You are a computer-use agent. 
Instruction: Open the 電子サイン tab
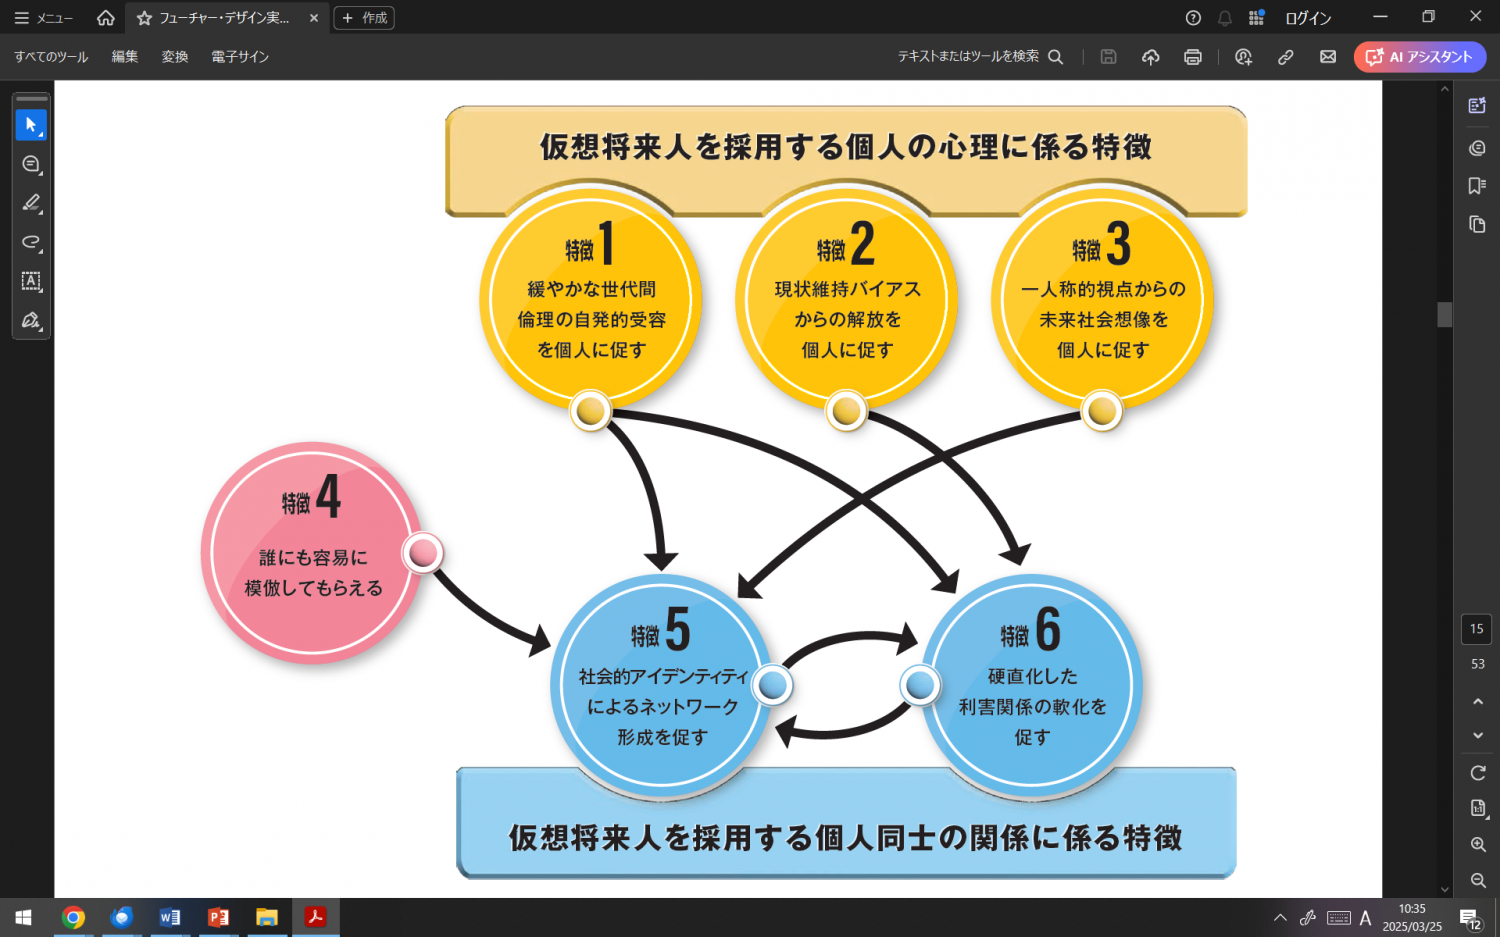(240, 57)
